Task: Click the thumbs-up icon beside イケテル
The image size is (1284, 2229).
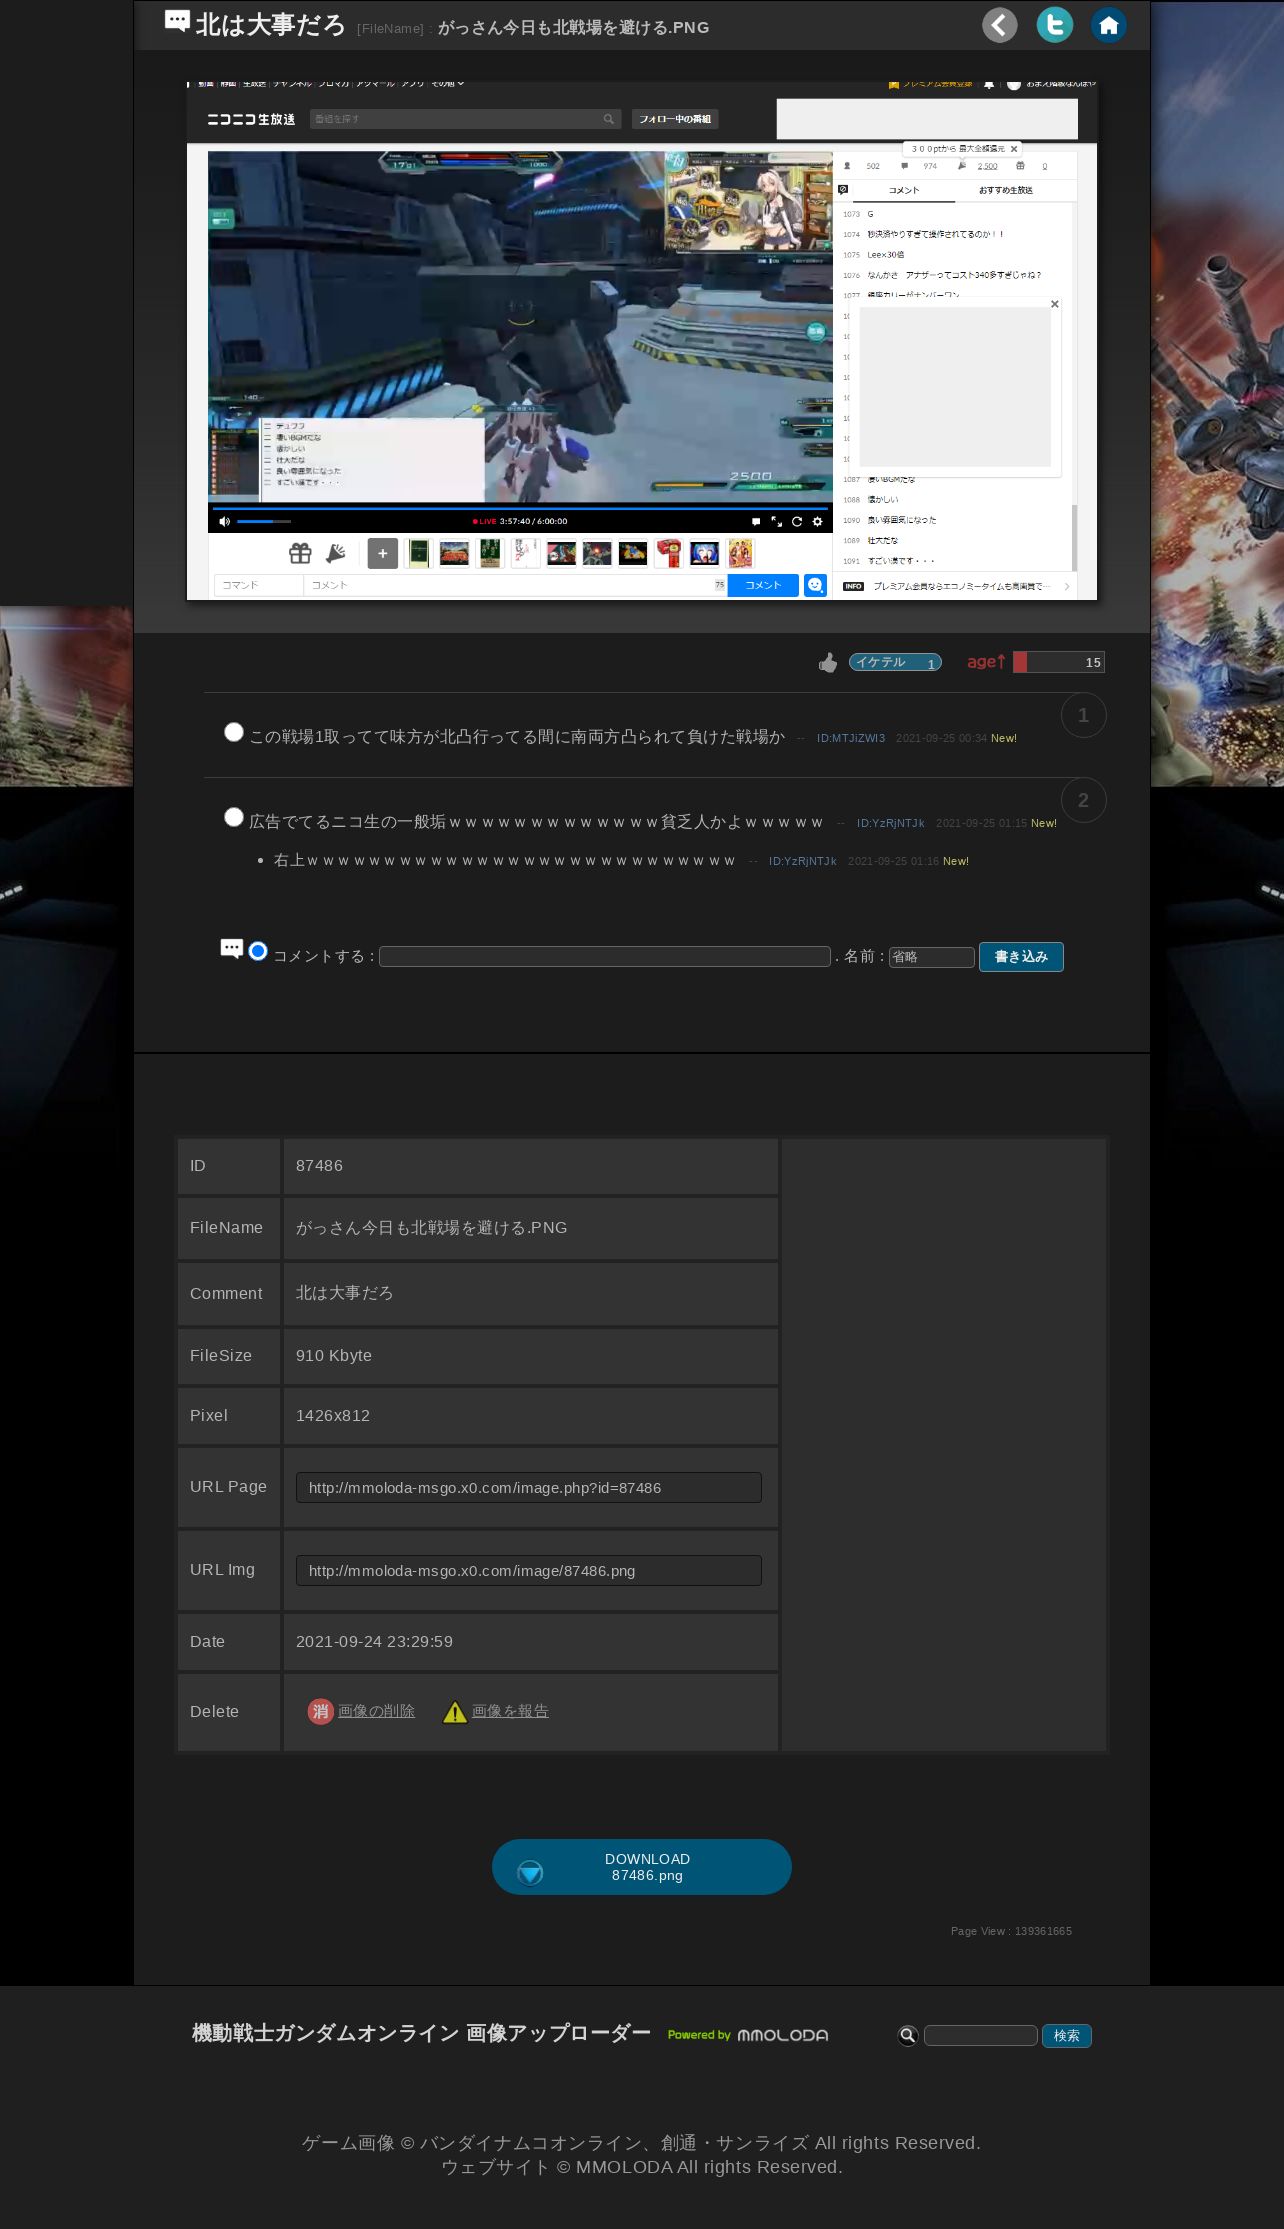Action: (x=828, y=662)
